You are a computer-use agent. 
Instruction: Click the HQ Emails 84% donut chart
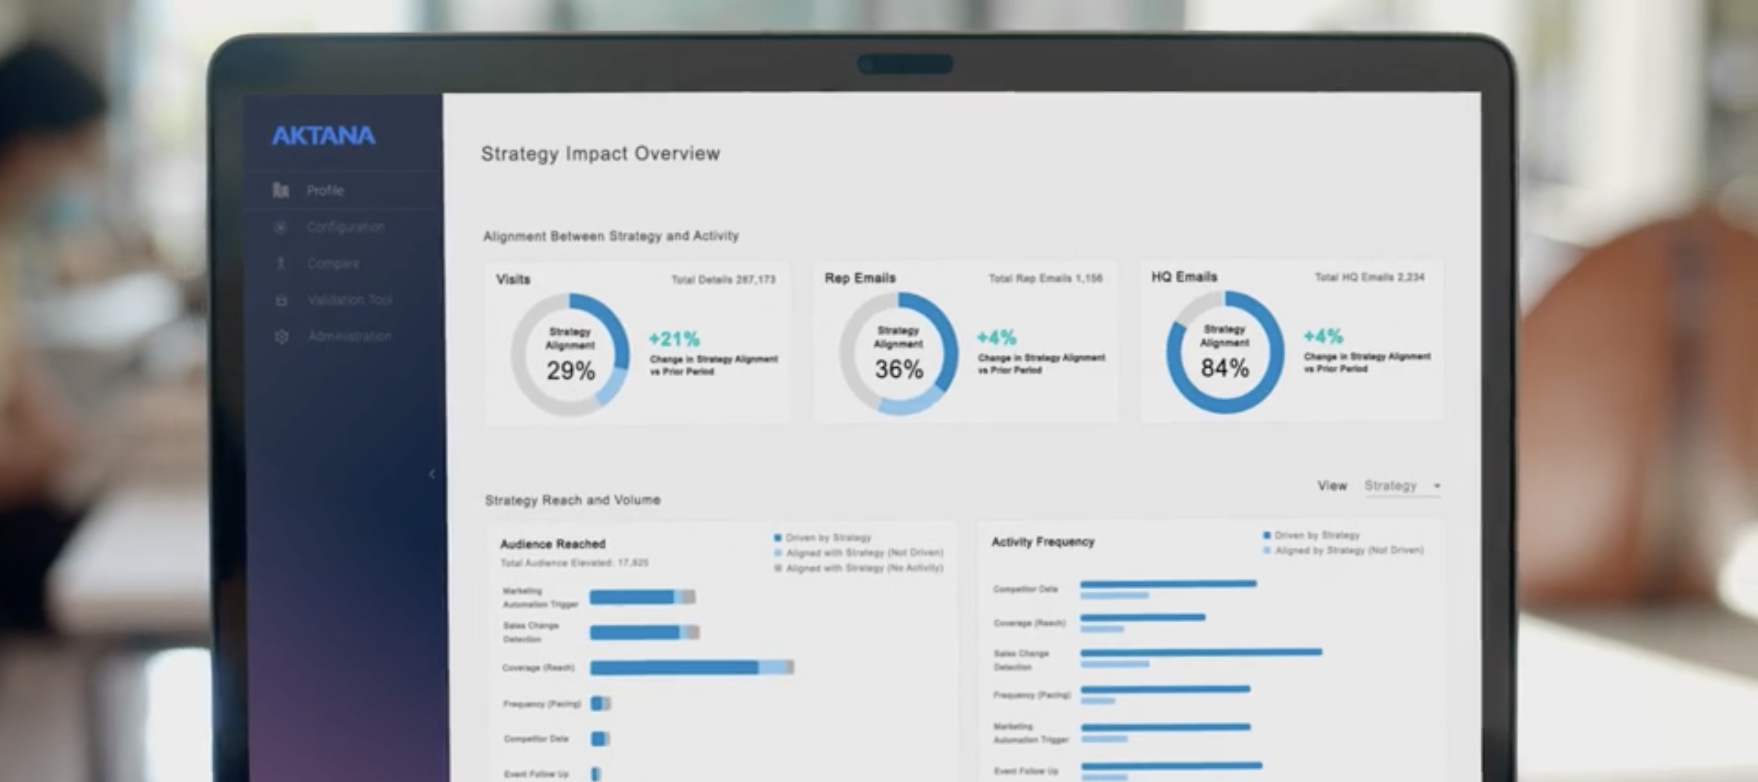point(1225,352)
